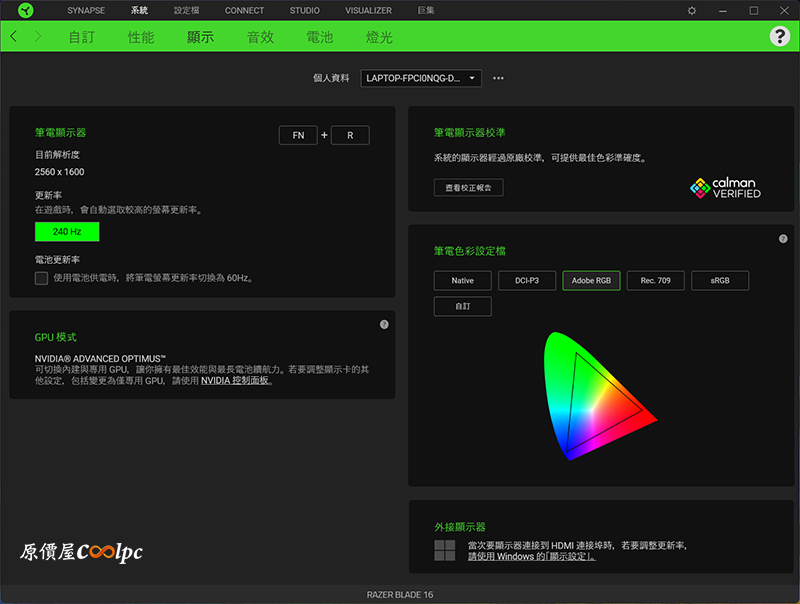Switch to the 系統 top tab
The image size is (800, 604).
(139, 10)
